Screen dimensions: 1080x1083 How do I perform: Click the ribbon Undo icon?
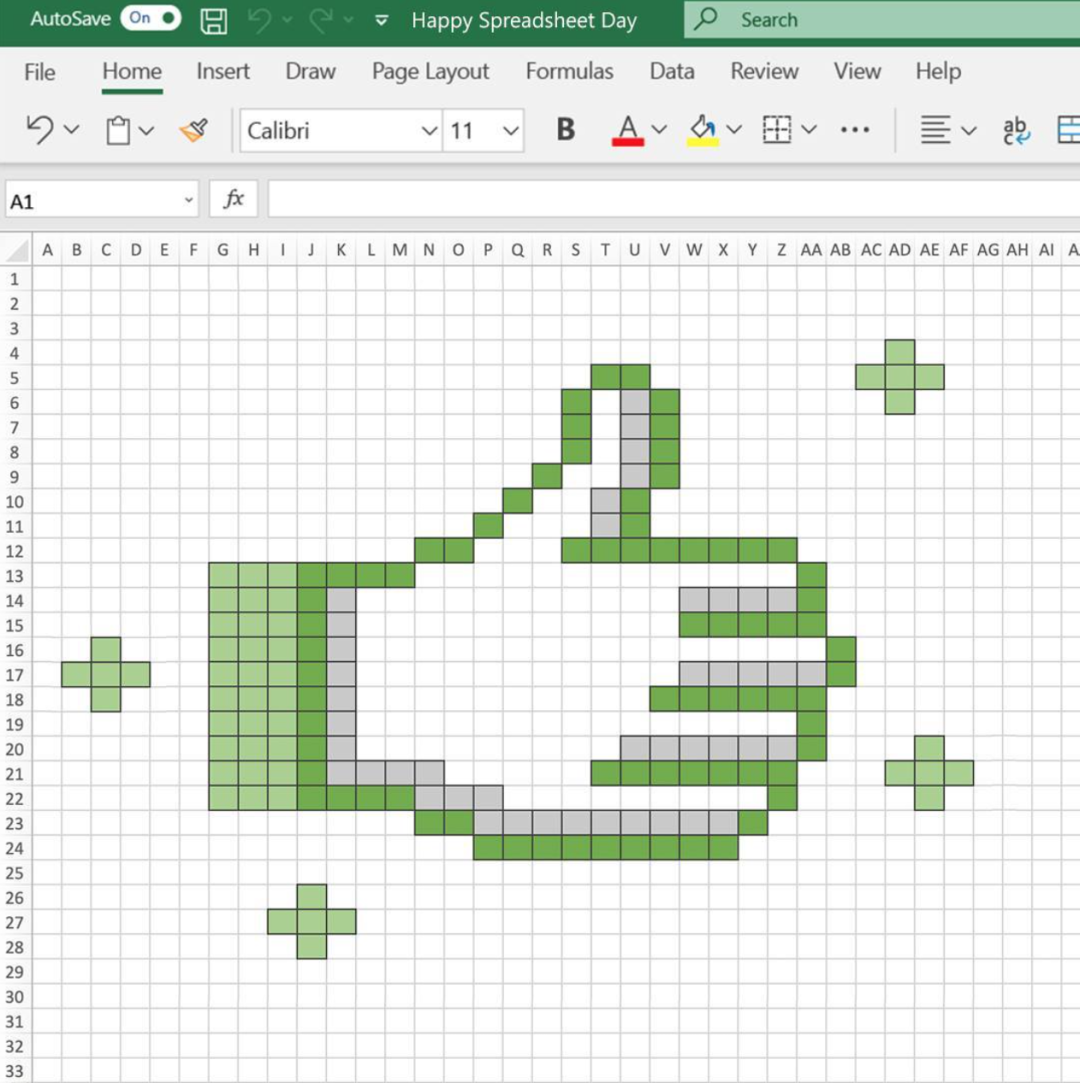40,129
